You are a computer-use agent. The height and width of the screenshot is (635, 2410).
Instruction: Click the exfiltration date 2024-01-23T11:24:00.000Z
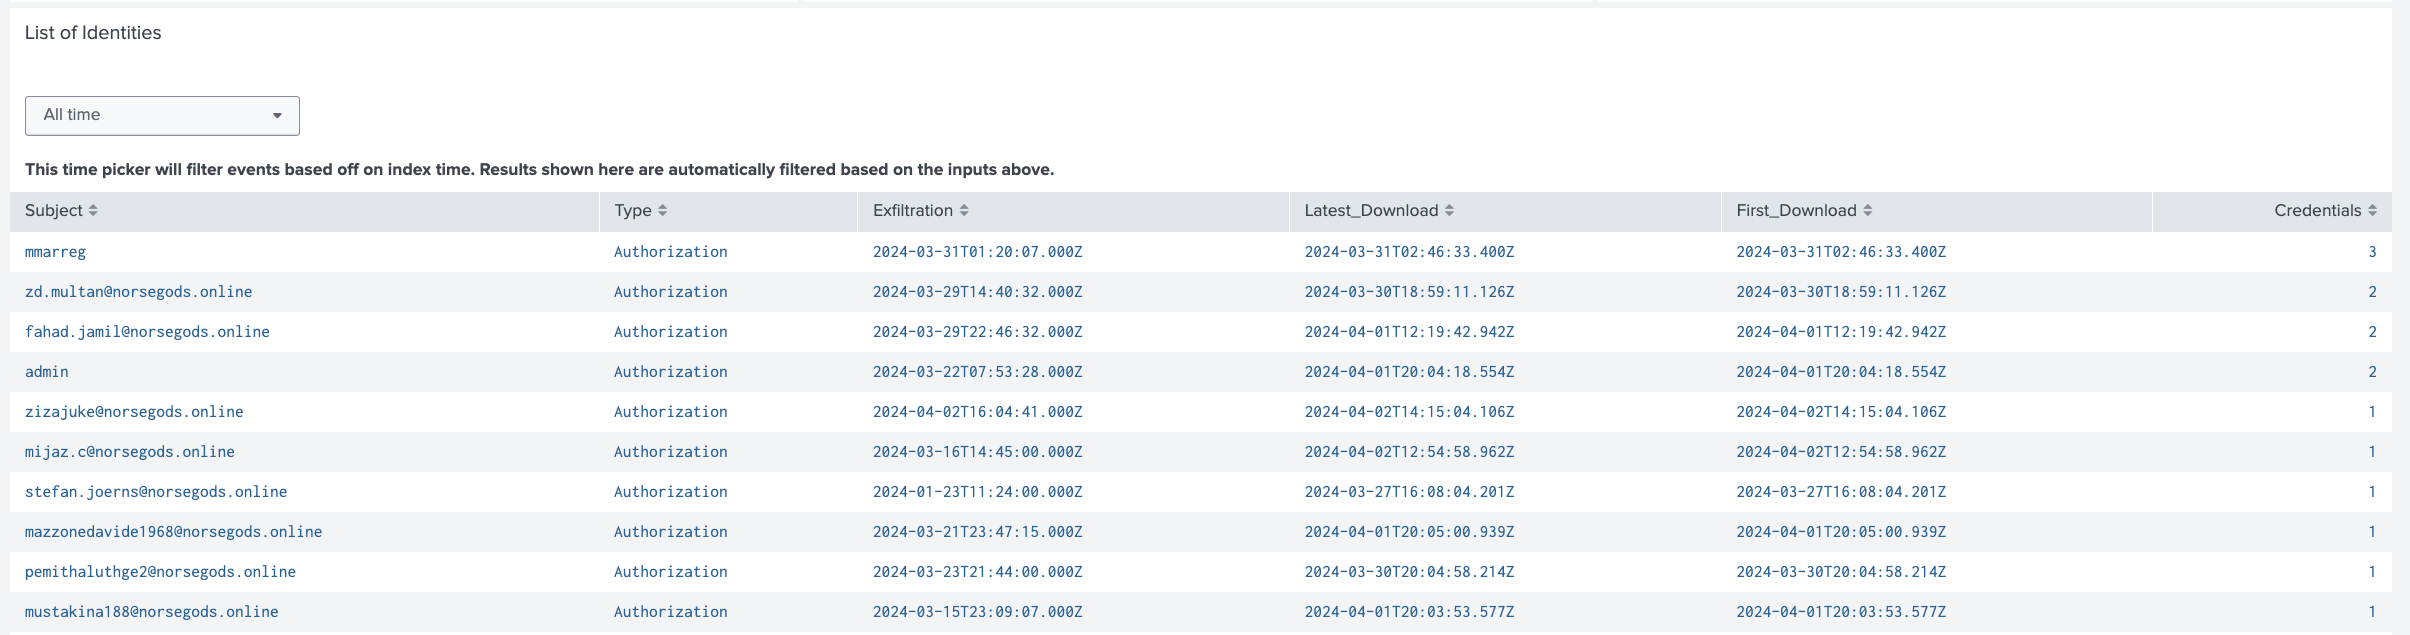point(977,492)
